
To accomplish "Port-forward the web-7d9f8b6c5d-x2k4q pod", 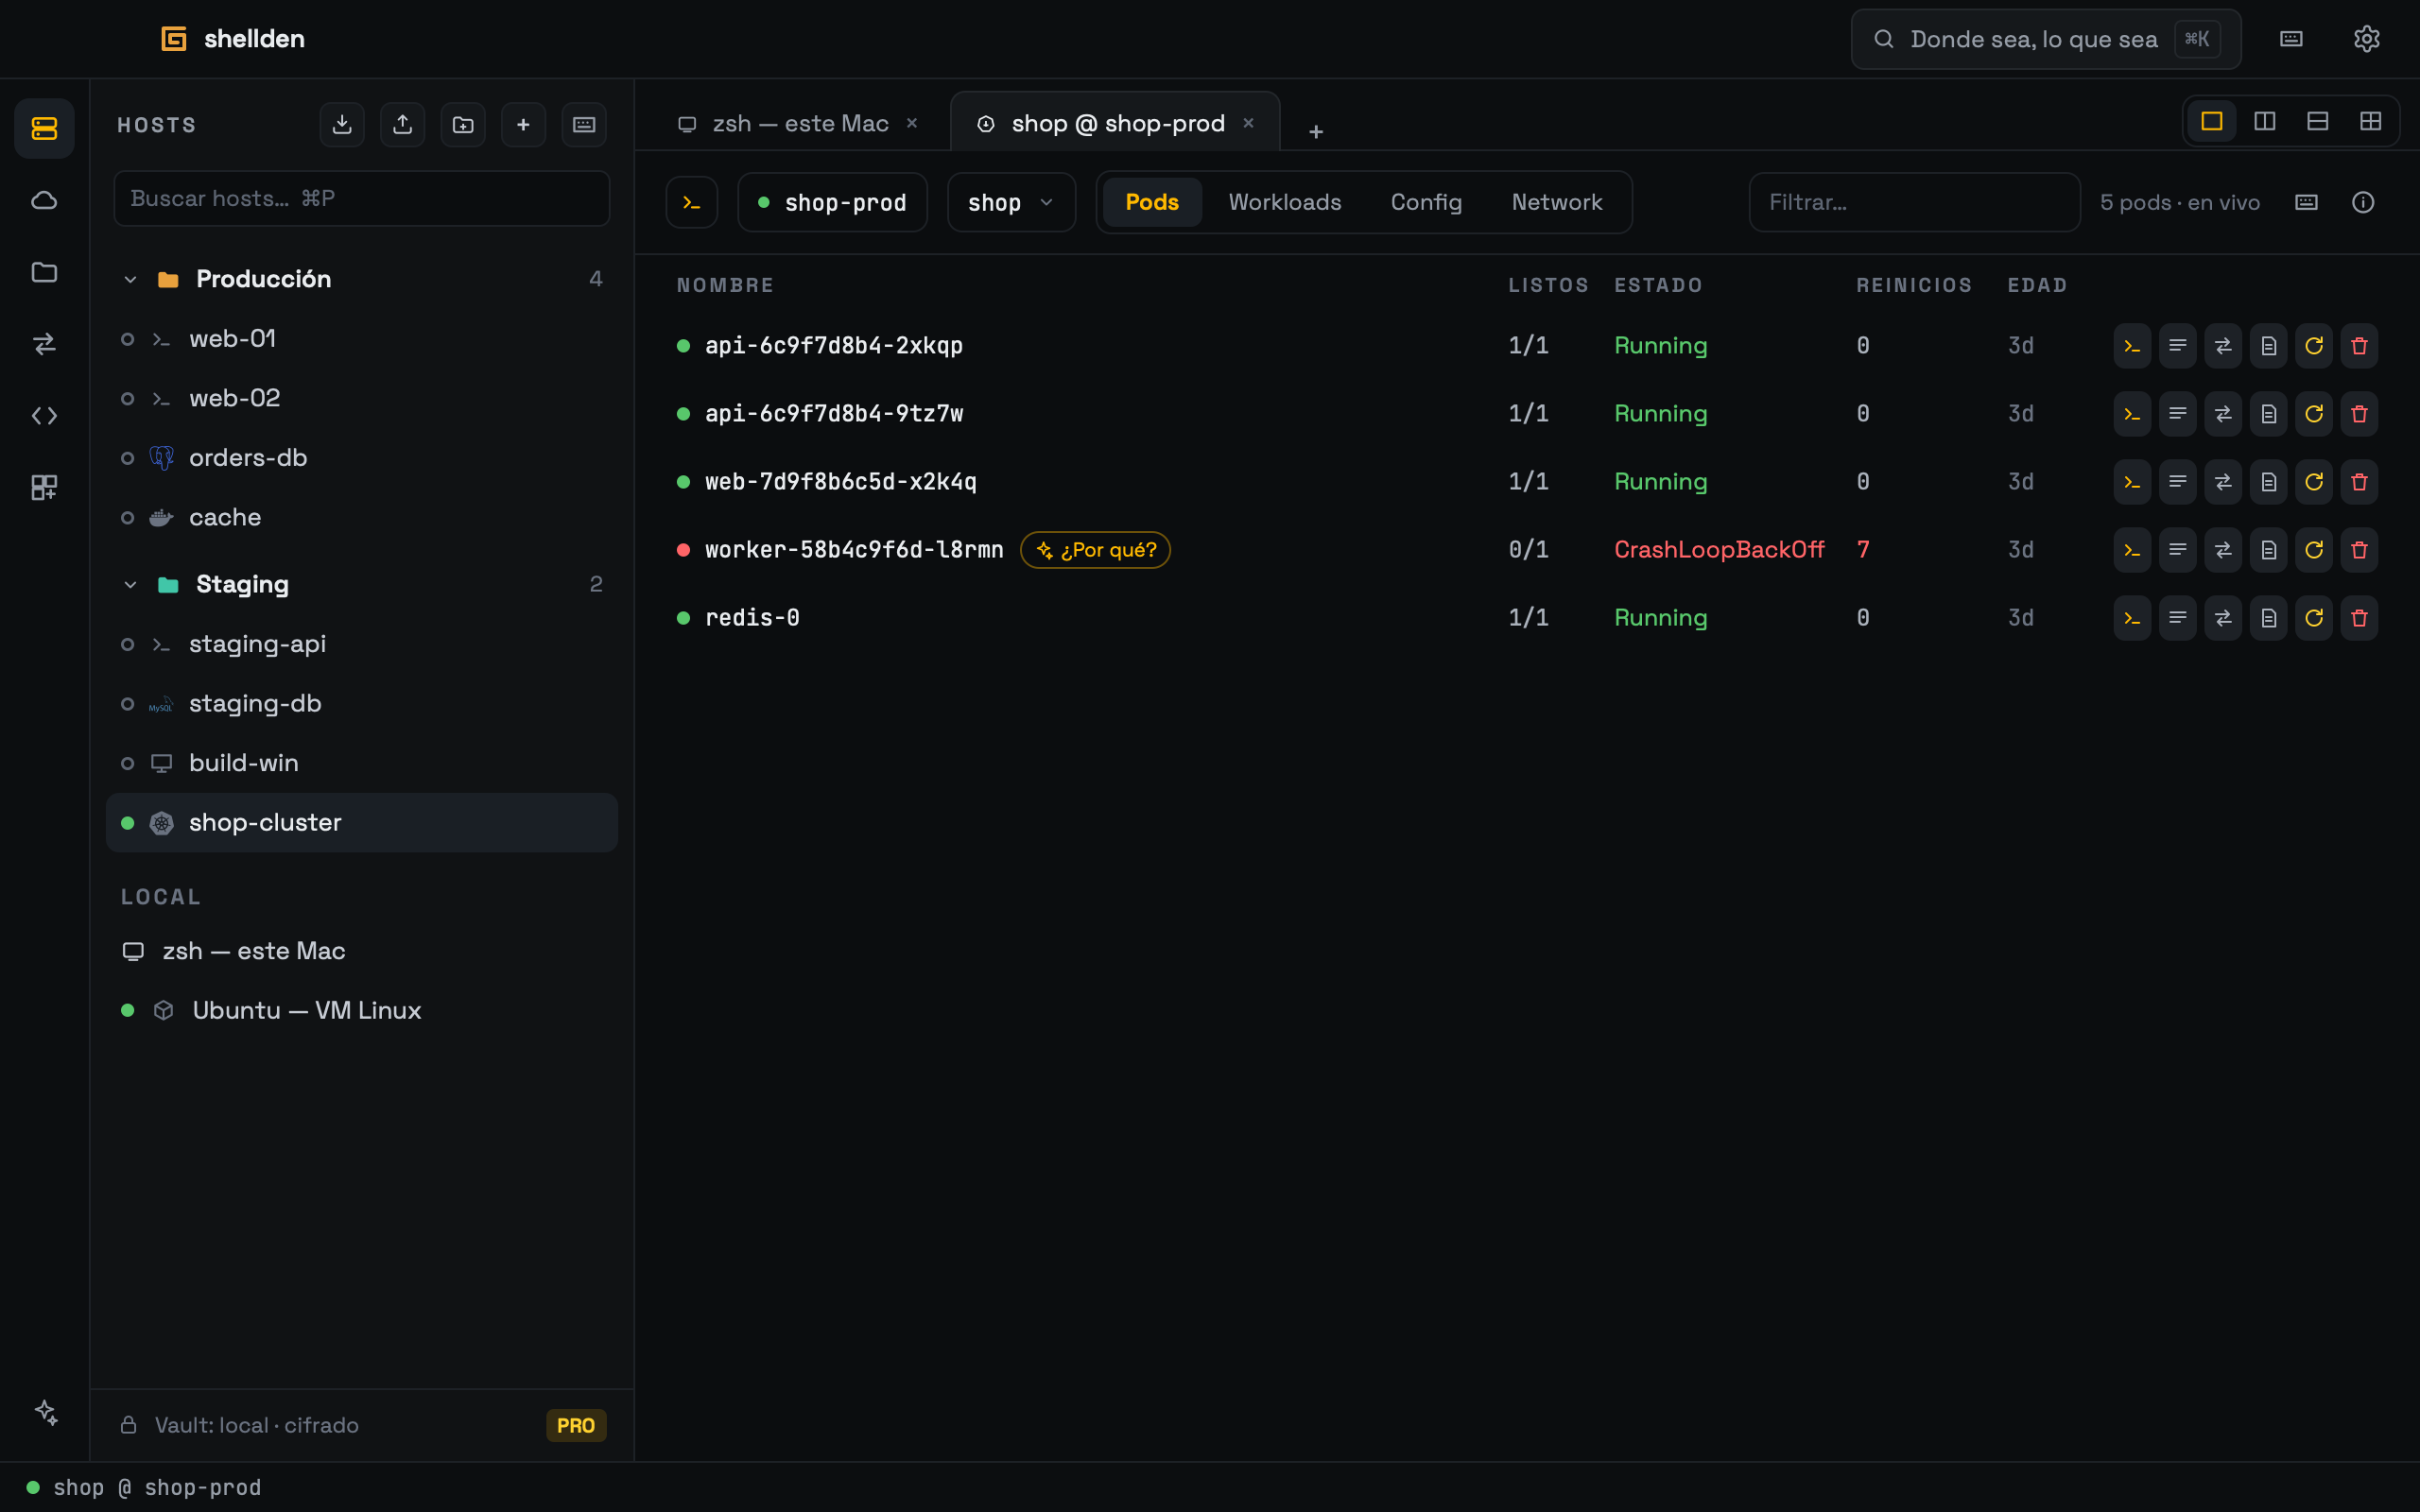I will coord(2223,482).
